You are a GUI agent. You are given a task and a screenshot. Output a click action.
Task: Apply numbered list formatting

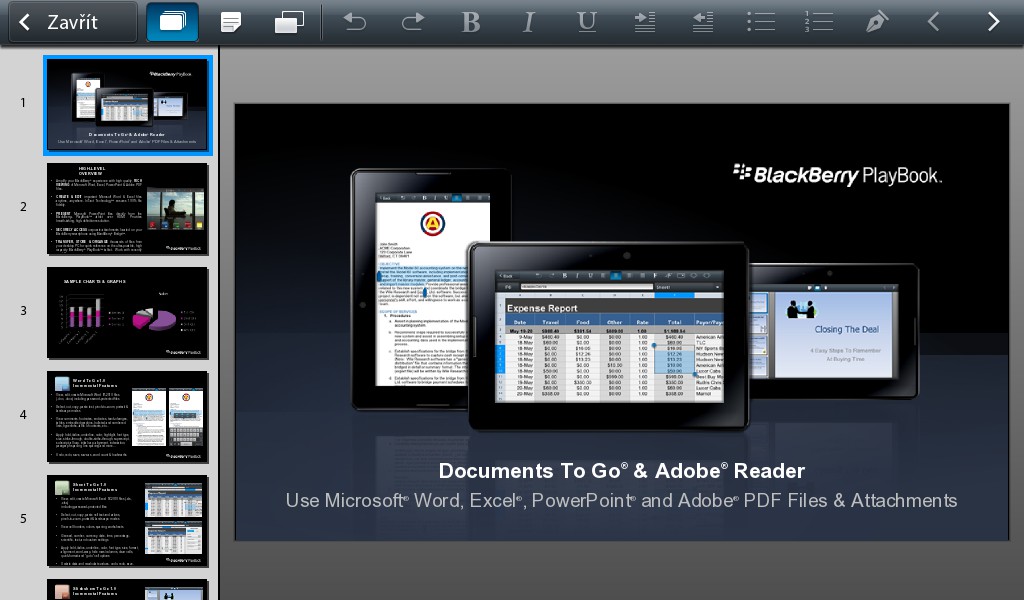pyautogui.click(x=818, y=22)
